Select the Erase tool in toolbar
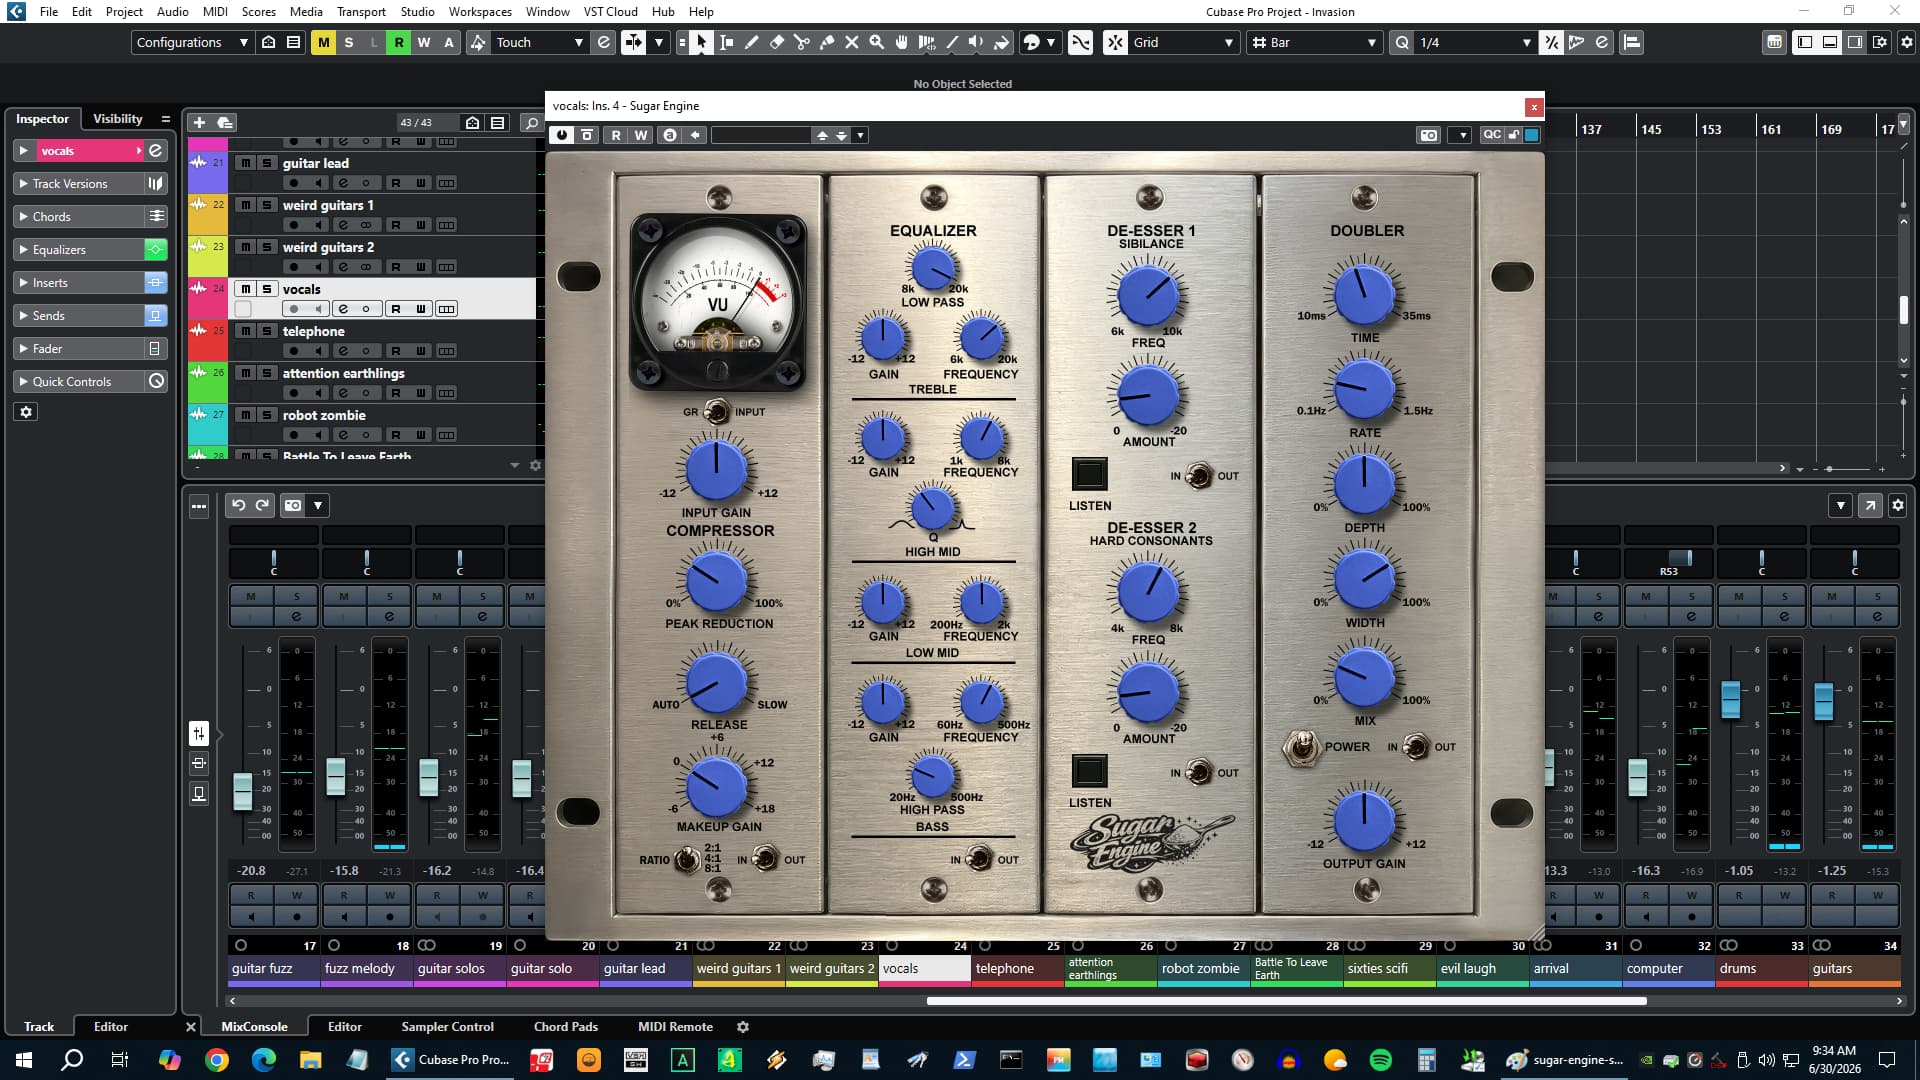Screen dimensions: 1920x1080 click(x=777, y=42)
